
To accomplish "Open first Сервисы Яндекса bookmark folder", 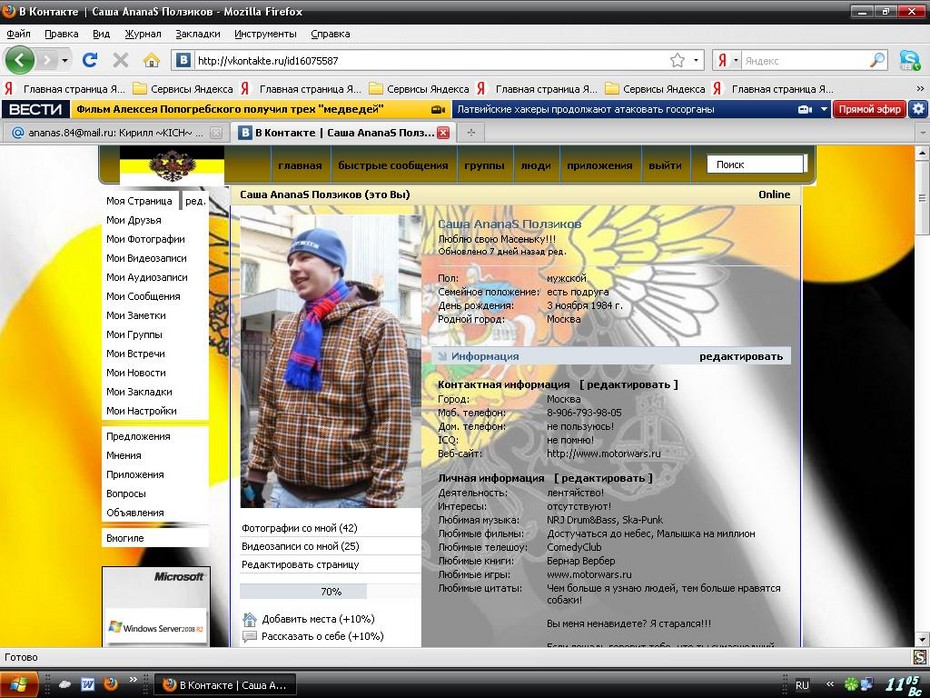I will (x=183, y=89).
